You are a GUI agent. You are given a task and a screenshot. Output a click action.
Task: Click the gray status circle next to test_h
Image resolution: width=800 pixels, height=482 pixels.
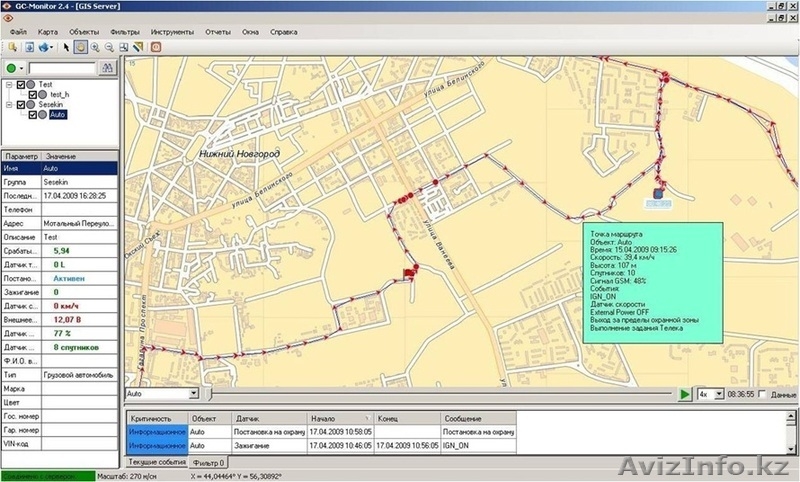click(x=43, y=94)
